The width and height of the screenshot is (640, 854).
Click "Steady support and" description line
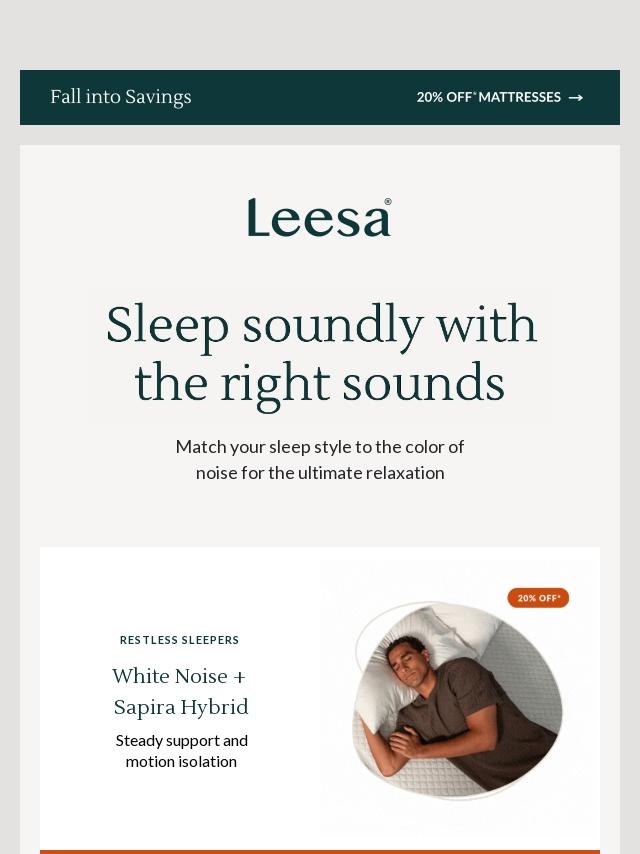tap(181, 741)
